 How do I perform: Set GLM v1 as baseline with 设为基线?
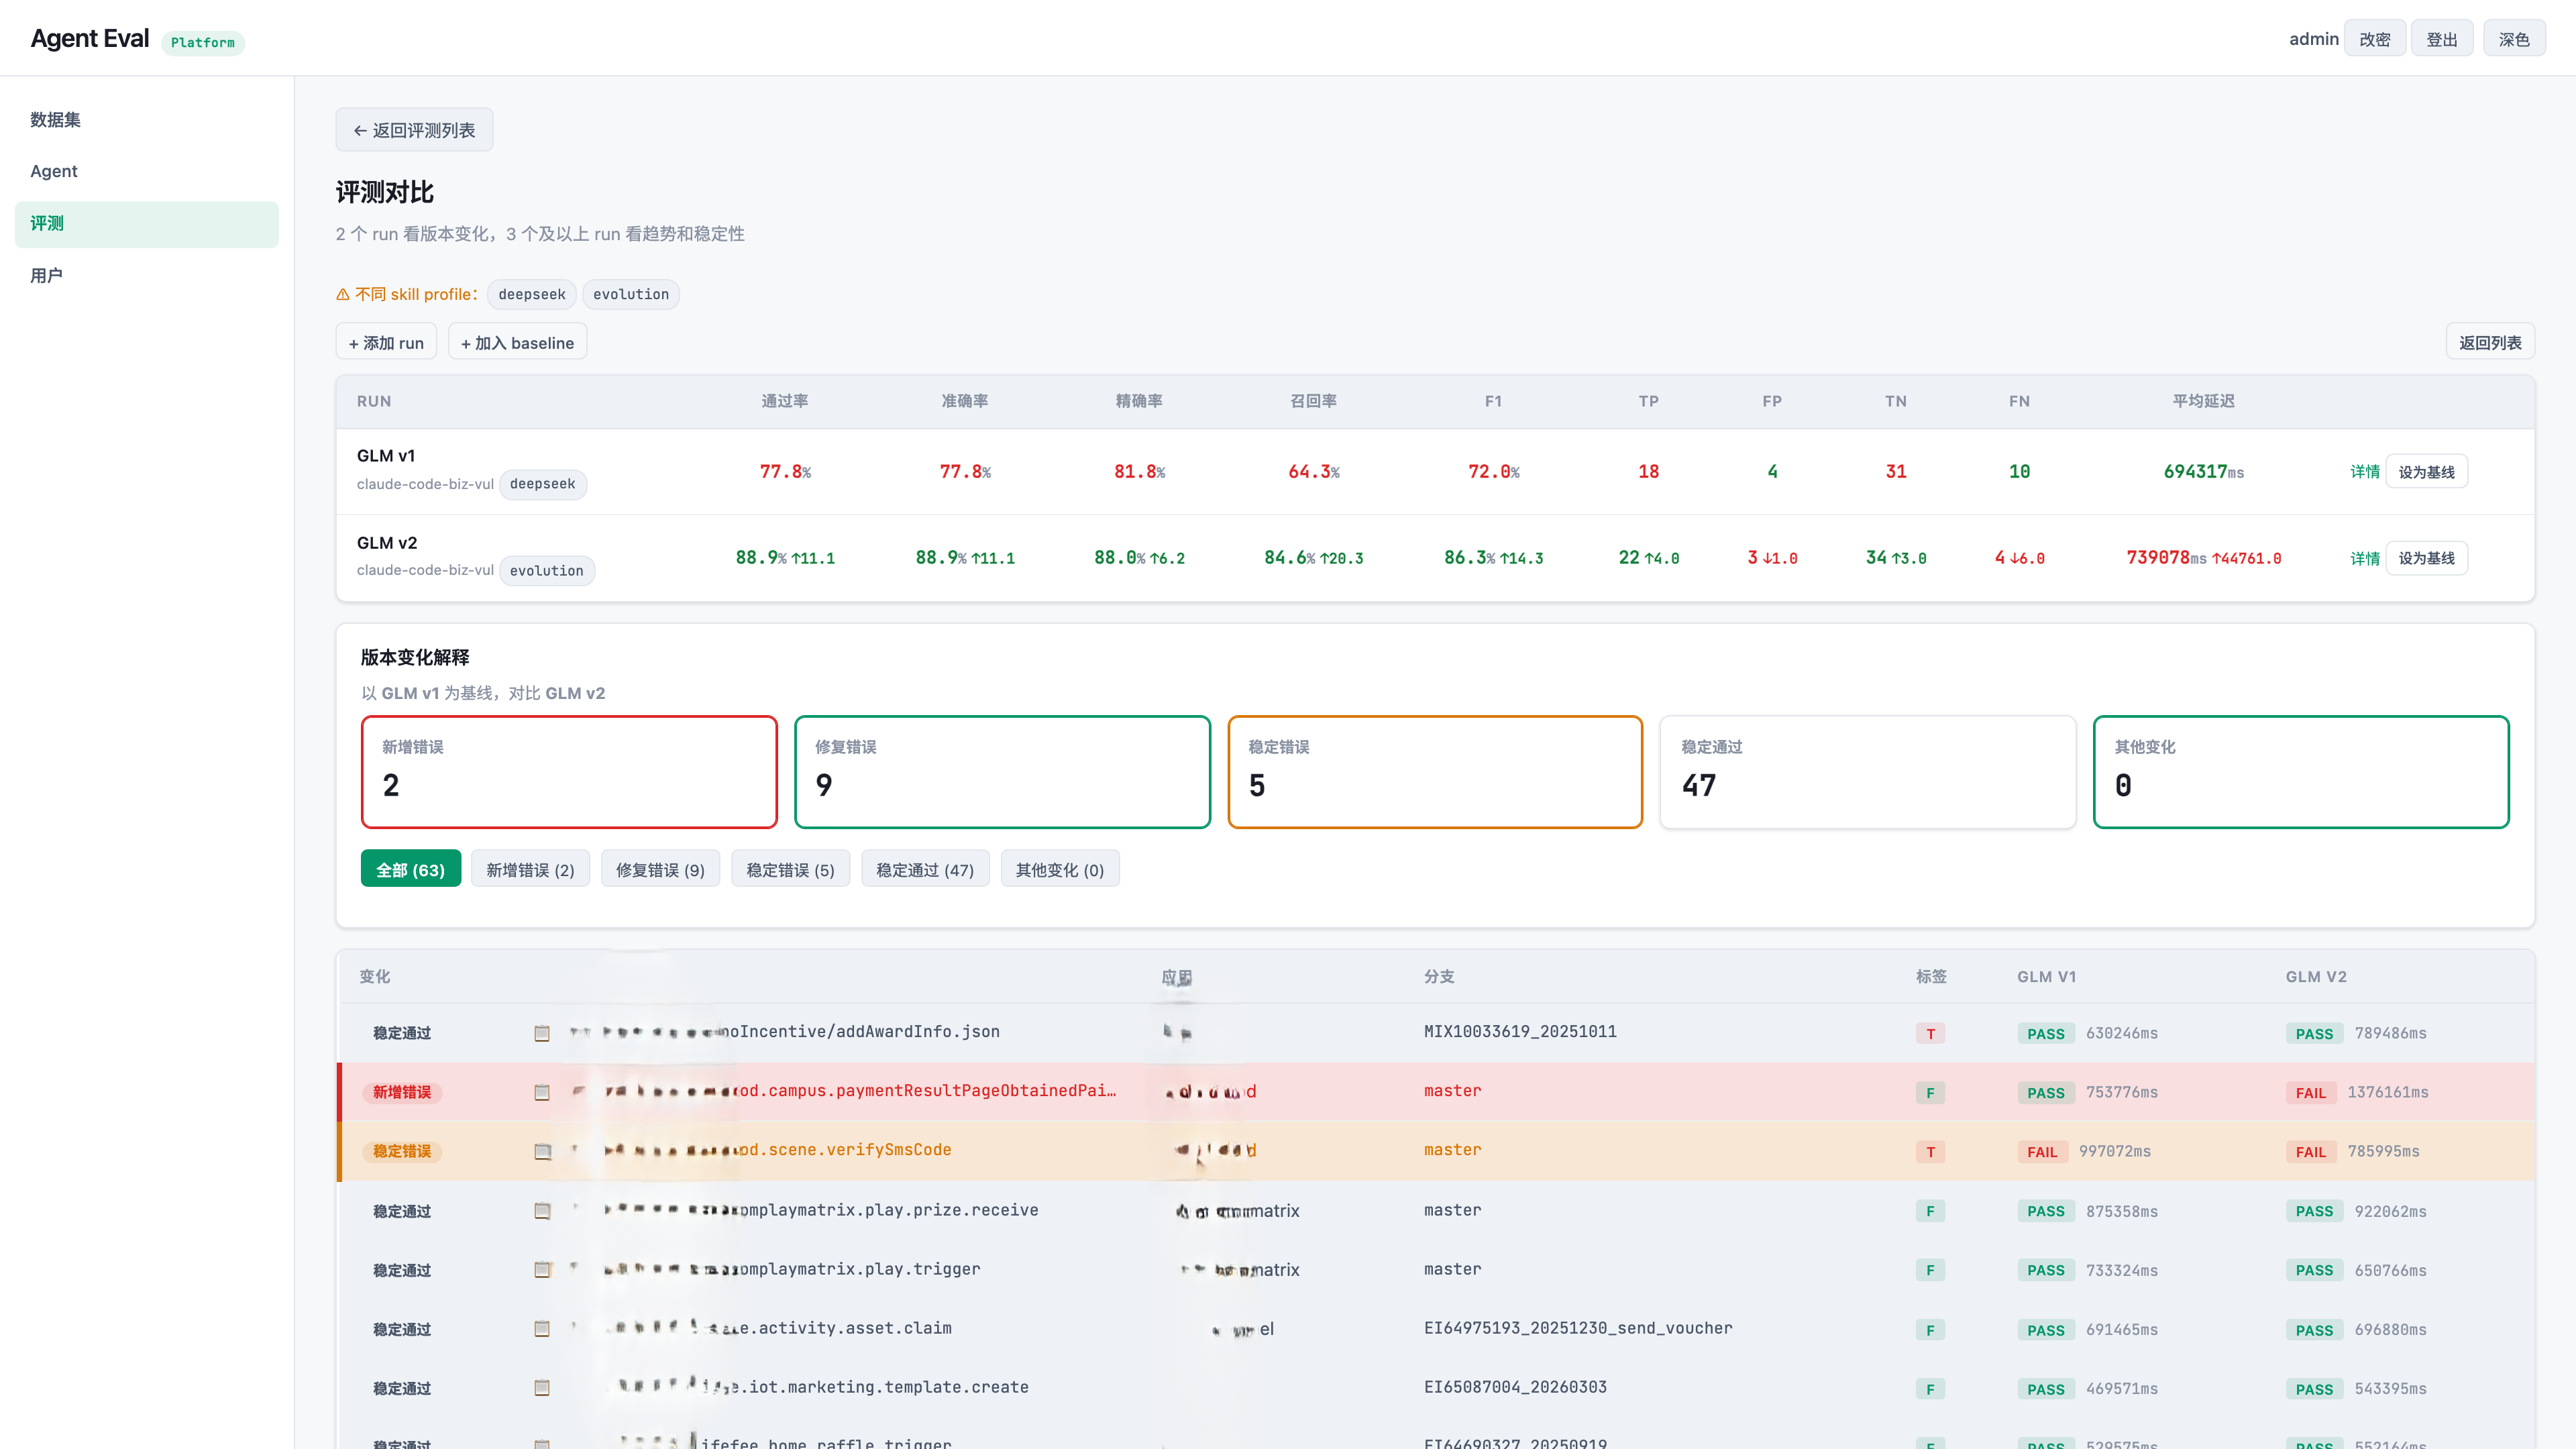click(2427, 472)
